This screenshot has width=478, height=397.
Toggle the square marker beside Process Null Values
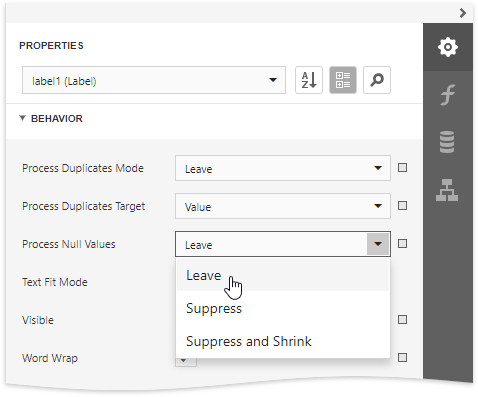(x=402, y=244)
